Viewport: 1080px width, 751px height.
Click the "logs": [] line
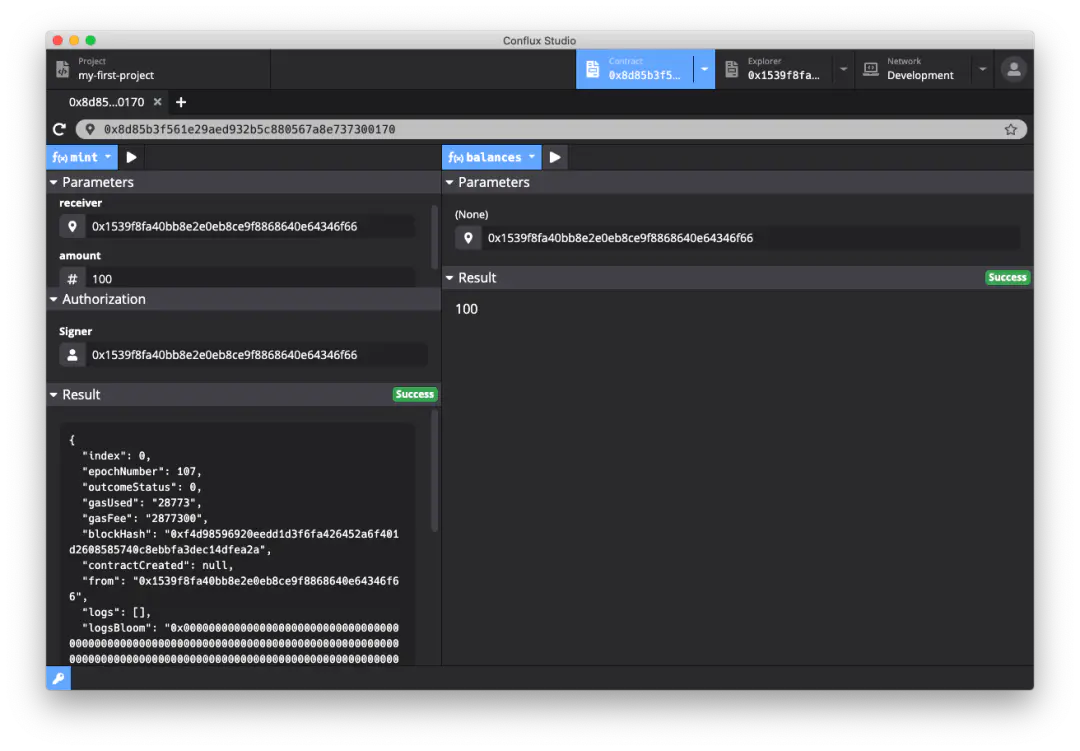pyautogui.click(x=116, y=612)
